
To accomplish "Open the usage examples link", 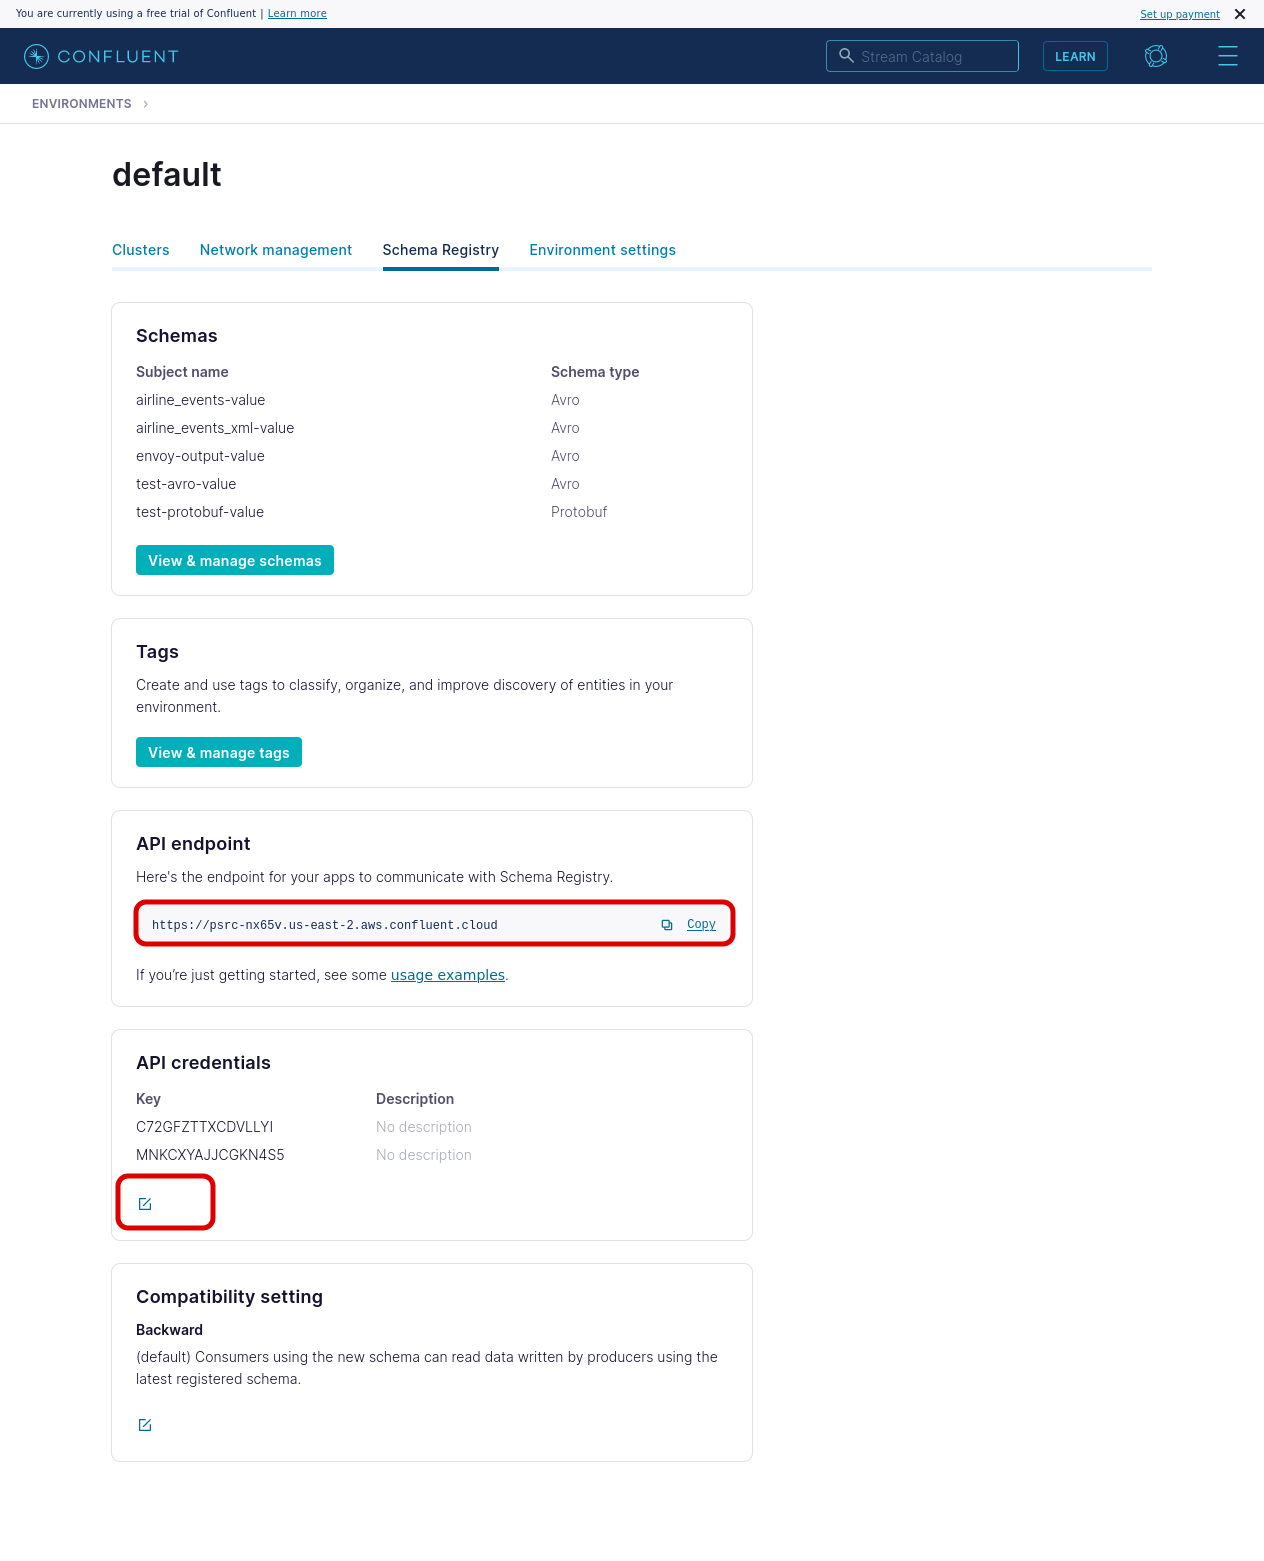I will (448, 975).
